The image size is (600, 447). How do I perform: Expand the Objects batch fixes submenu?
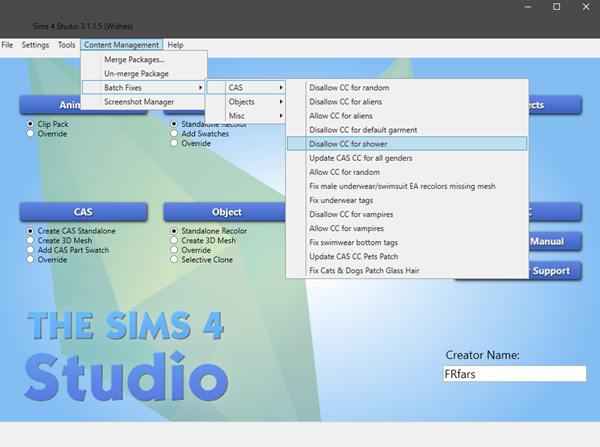click(x=246, y=102)
